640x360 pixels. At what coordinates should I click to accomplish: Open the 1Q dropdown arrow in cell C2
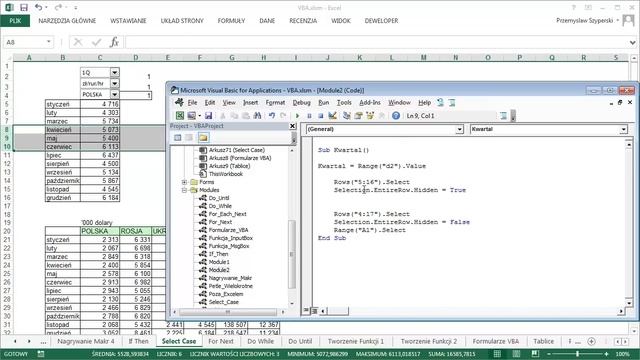(115, 73)
